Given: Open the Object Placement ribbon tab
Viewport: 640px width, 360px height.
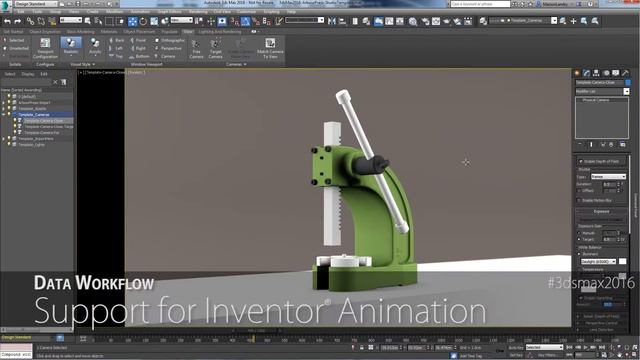Looking at the screenshot, I should [x=139, y=31].
